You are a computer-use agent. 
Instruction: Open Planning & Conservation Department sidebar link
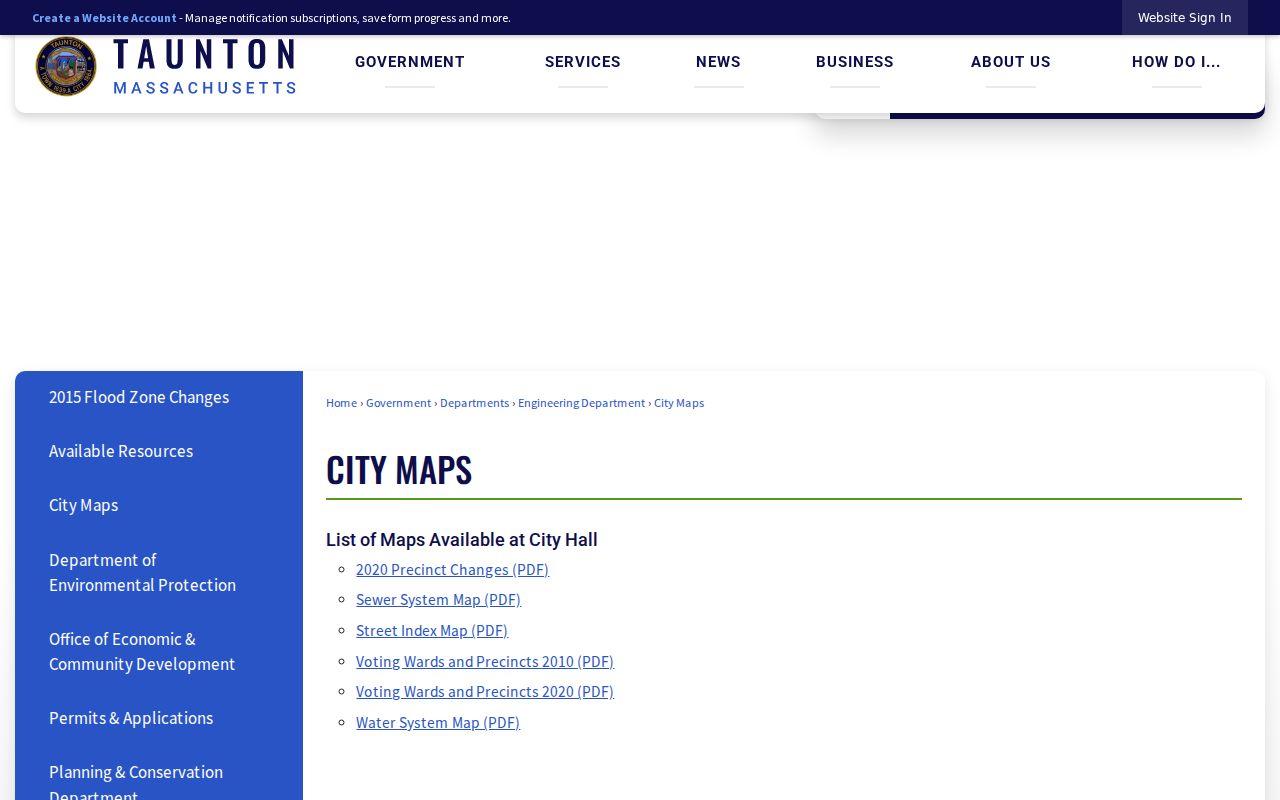click(136, 781)
